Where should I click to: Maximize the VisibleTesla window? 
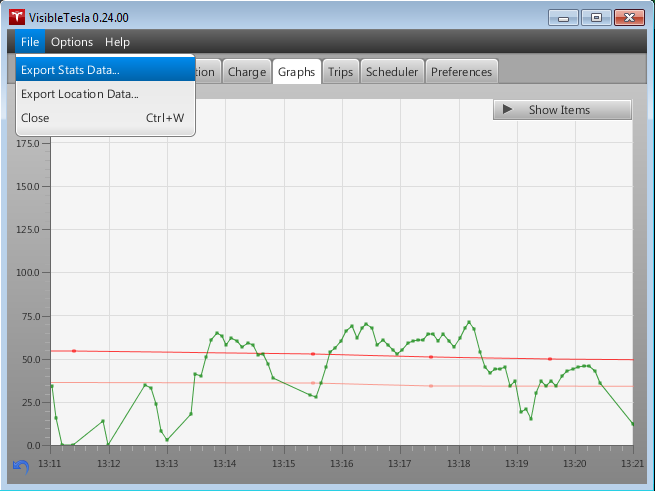coord(596,18)
